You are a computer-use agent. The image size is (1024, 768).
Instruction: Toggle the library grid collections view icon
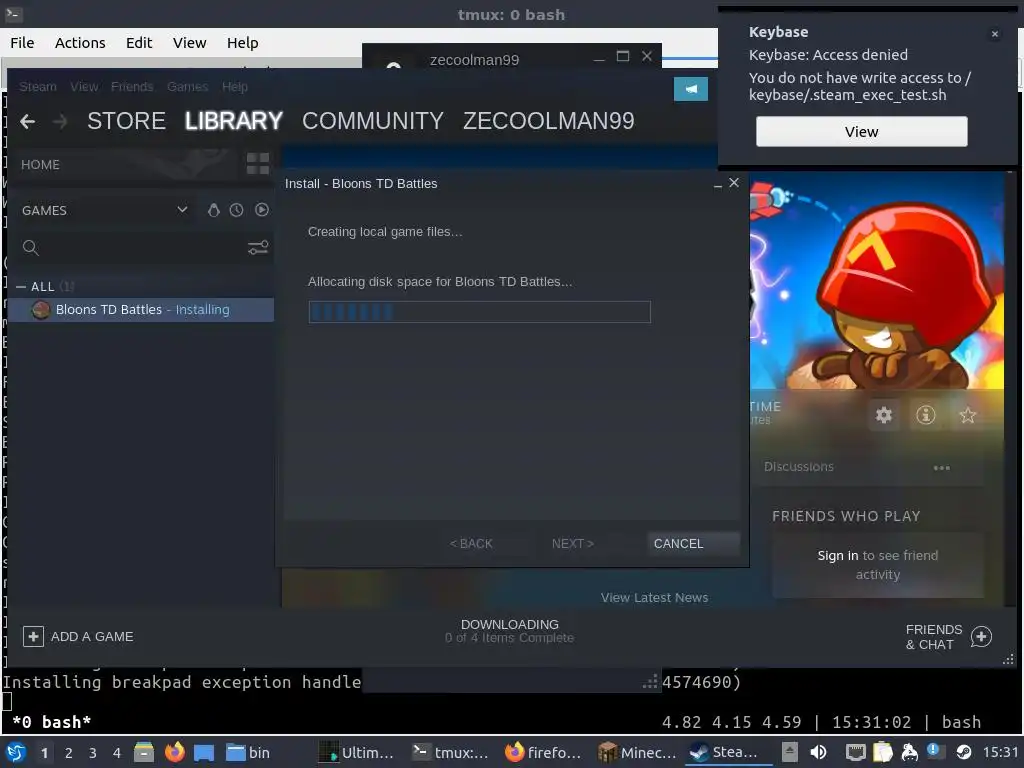point(258,164)
